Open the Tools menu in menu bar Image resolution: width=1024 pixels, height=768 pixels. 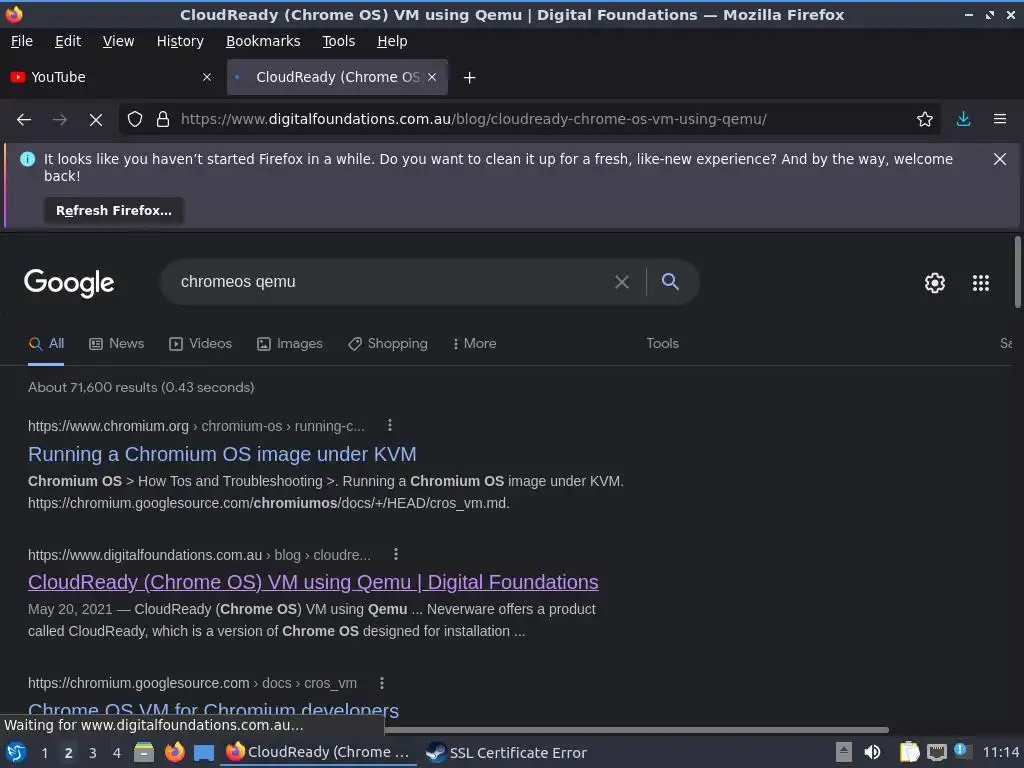pos(338,41)
